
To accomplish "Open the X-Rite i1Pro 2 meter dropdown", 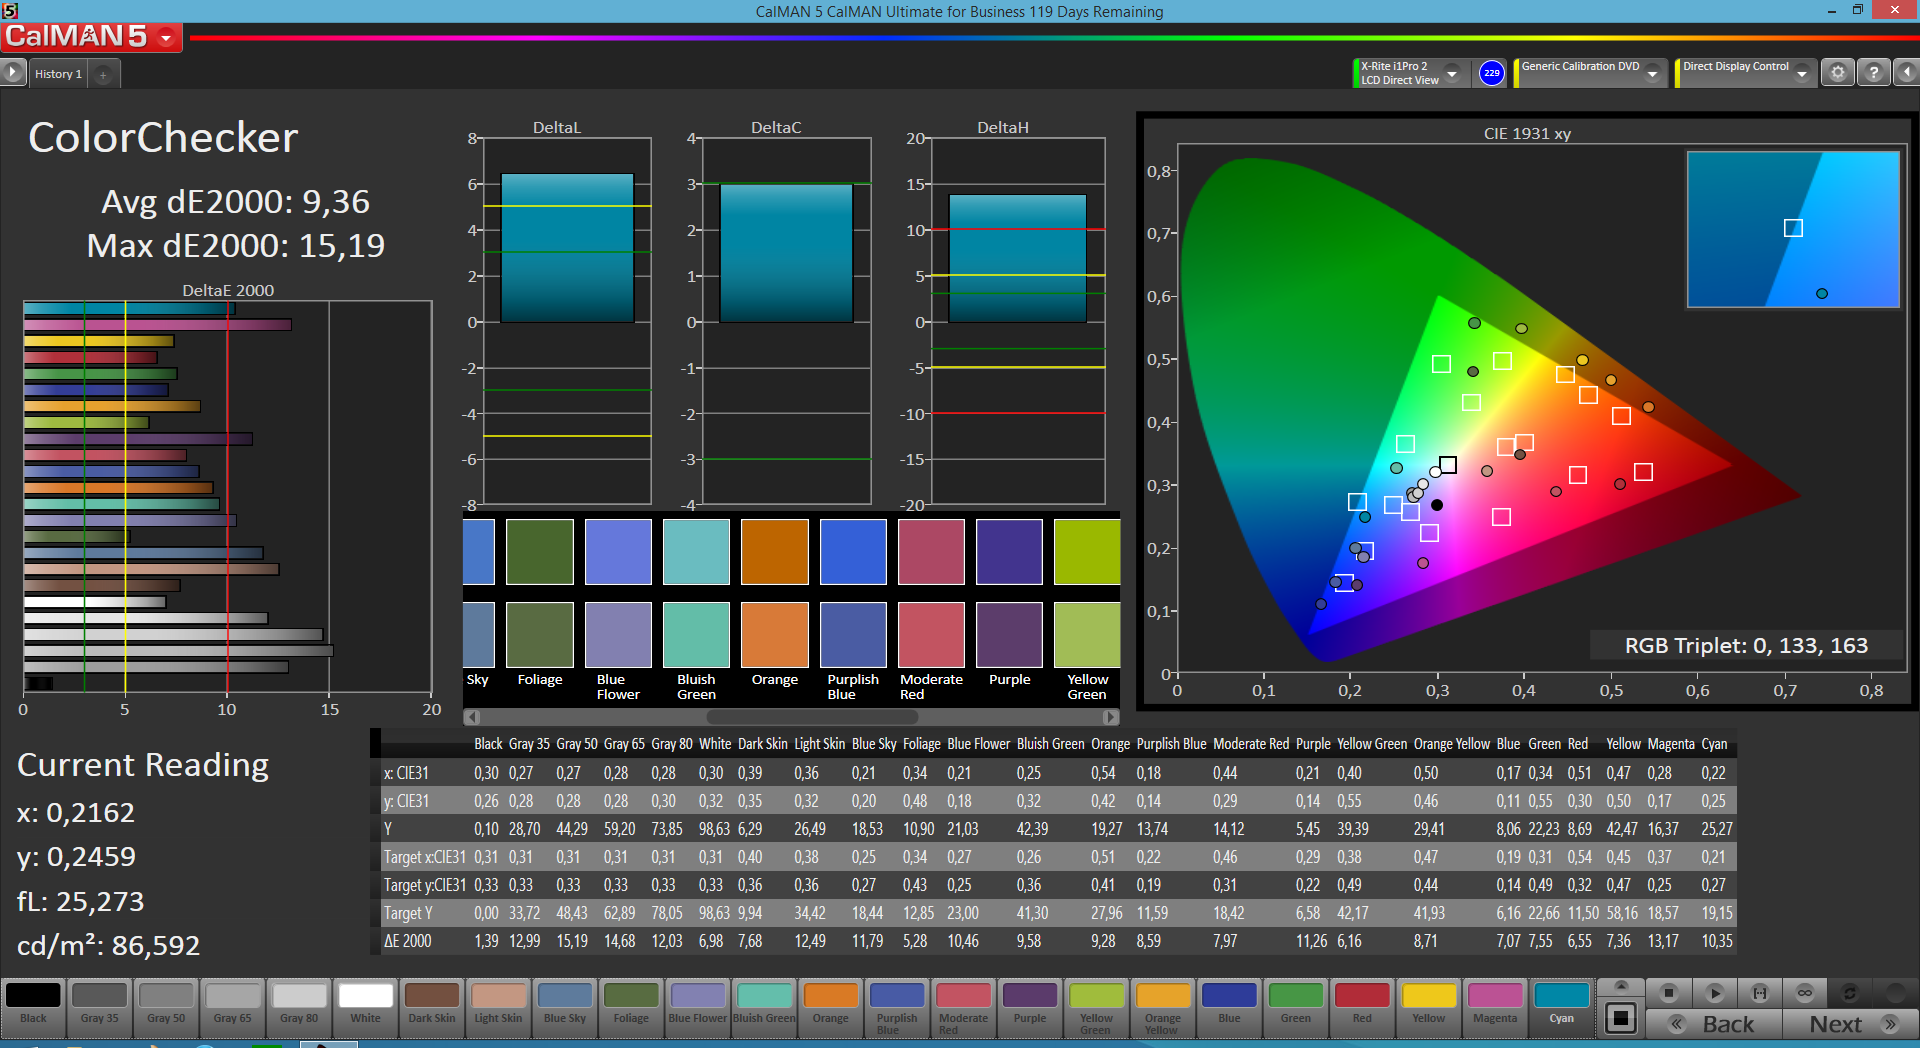I will coord(1451,73).
